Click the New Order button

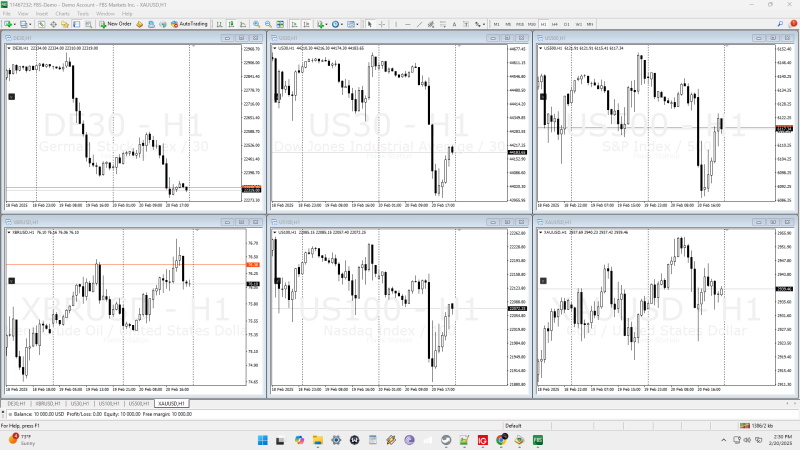[115, 24]
